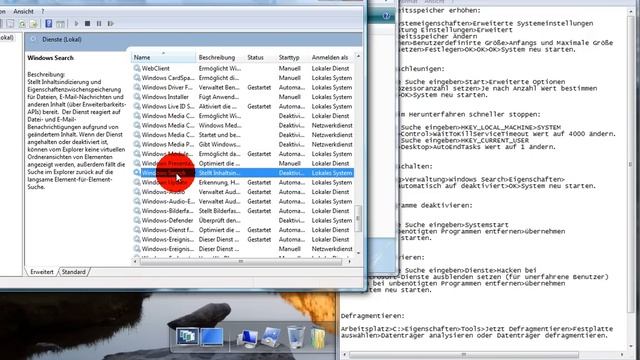The width and height of the screenshot is (640, 360).
Task: Click the show desktop dock icon
Action: [211, 337]
